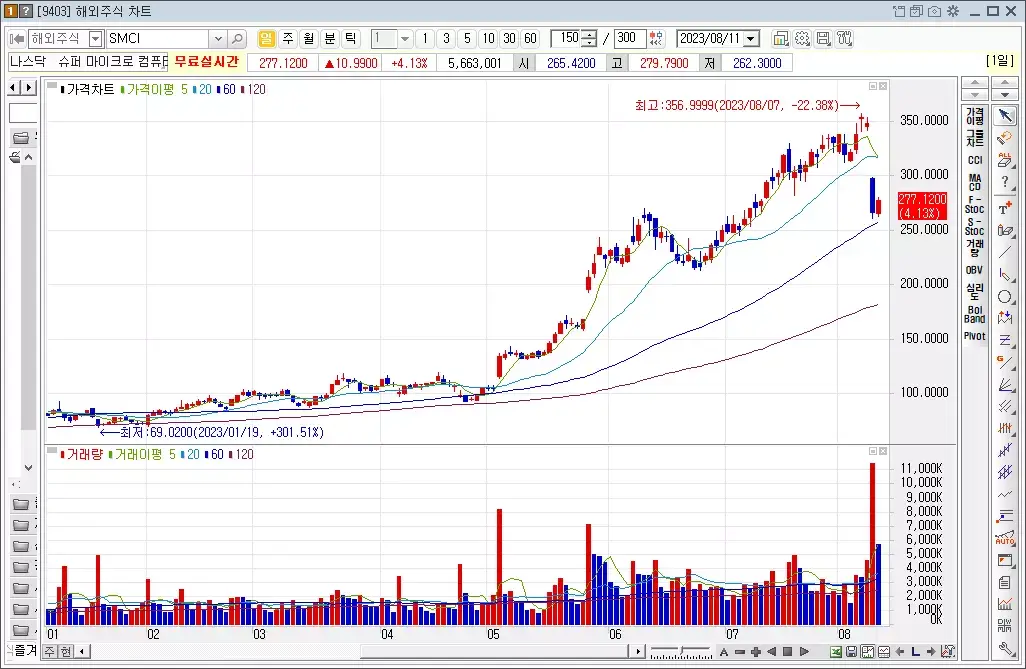1026x669 pixels.
Task: Add the S-Stoc indicator
Action: (x=975, y=226)
